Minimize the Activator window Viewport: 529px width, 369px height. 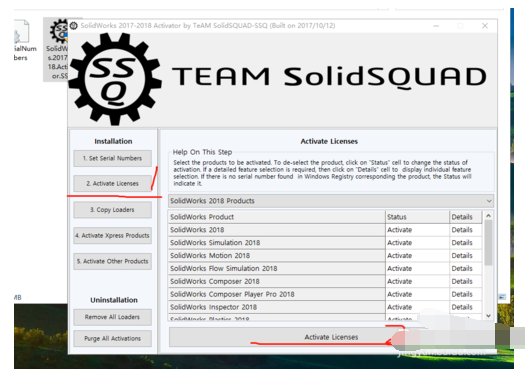tap(436, 26)
